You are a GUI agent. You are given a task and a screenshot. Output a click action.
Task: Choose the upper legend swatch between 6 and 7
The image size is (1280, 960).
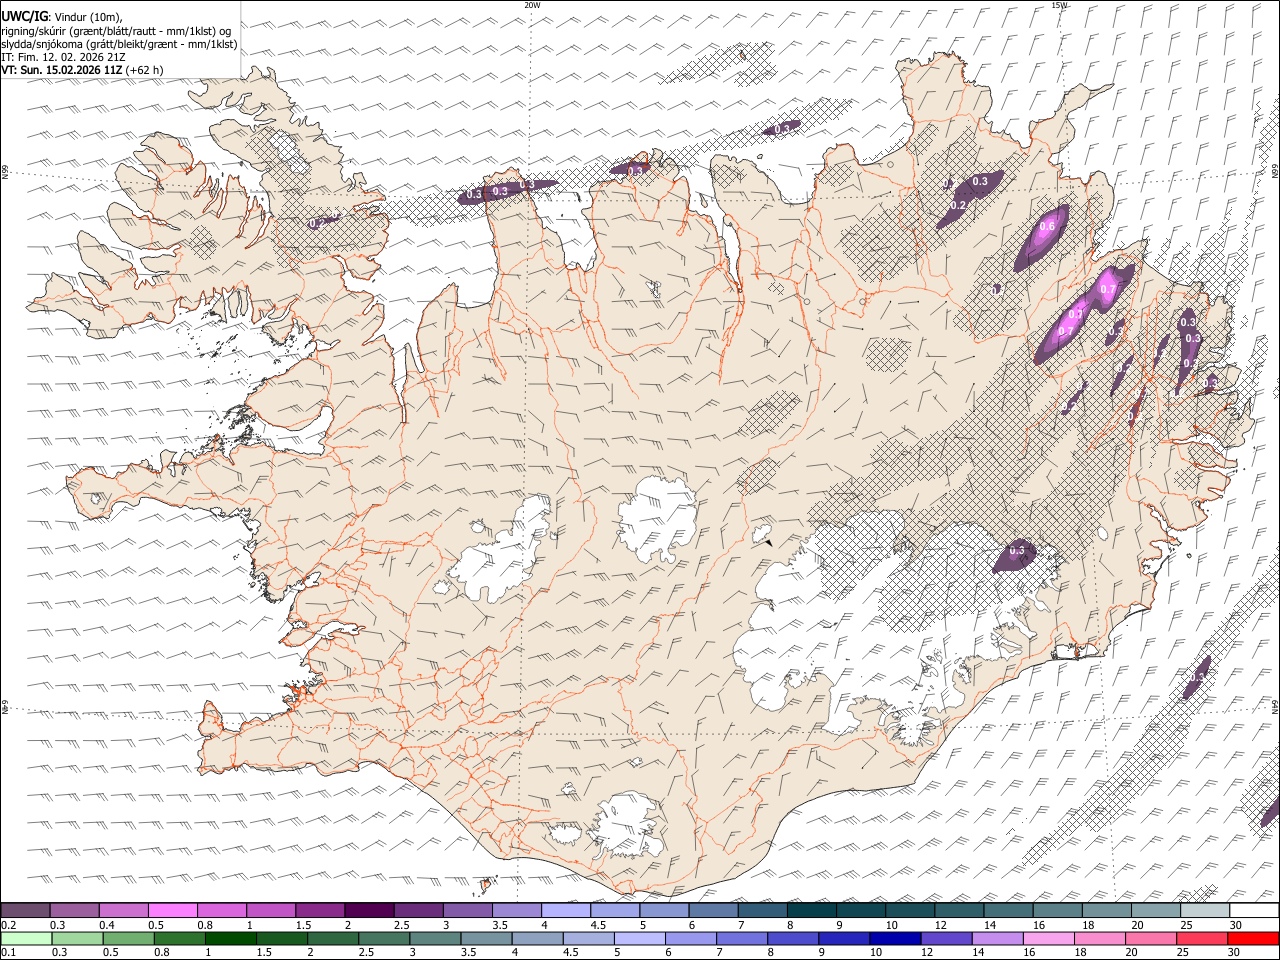coord(713,911)
